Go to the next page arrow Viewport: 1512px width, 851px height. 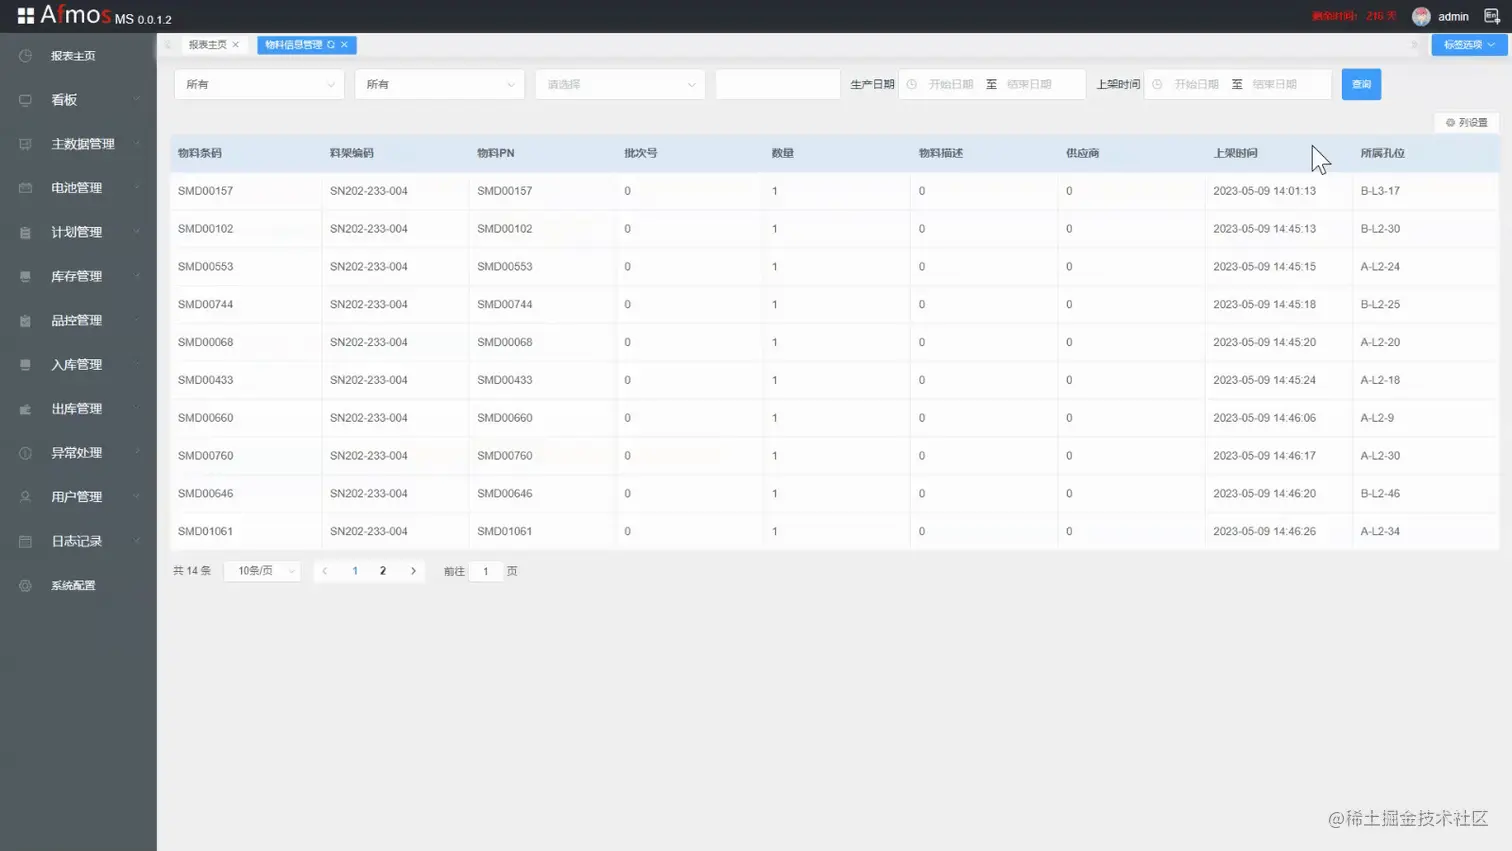pyautogui.click(x=413, y=571)
